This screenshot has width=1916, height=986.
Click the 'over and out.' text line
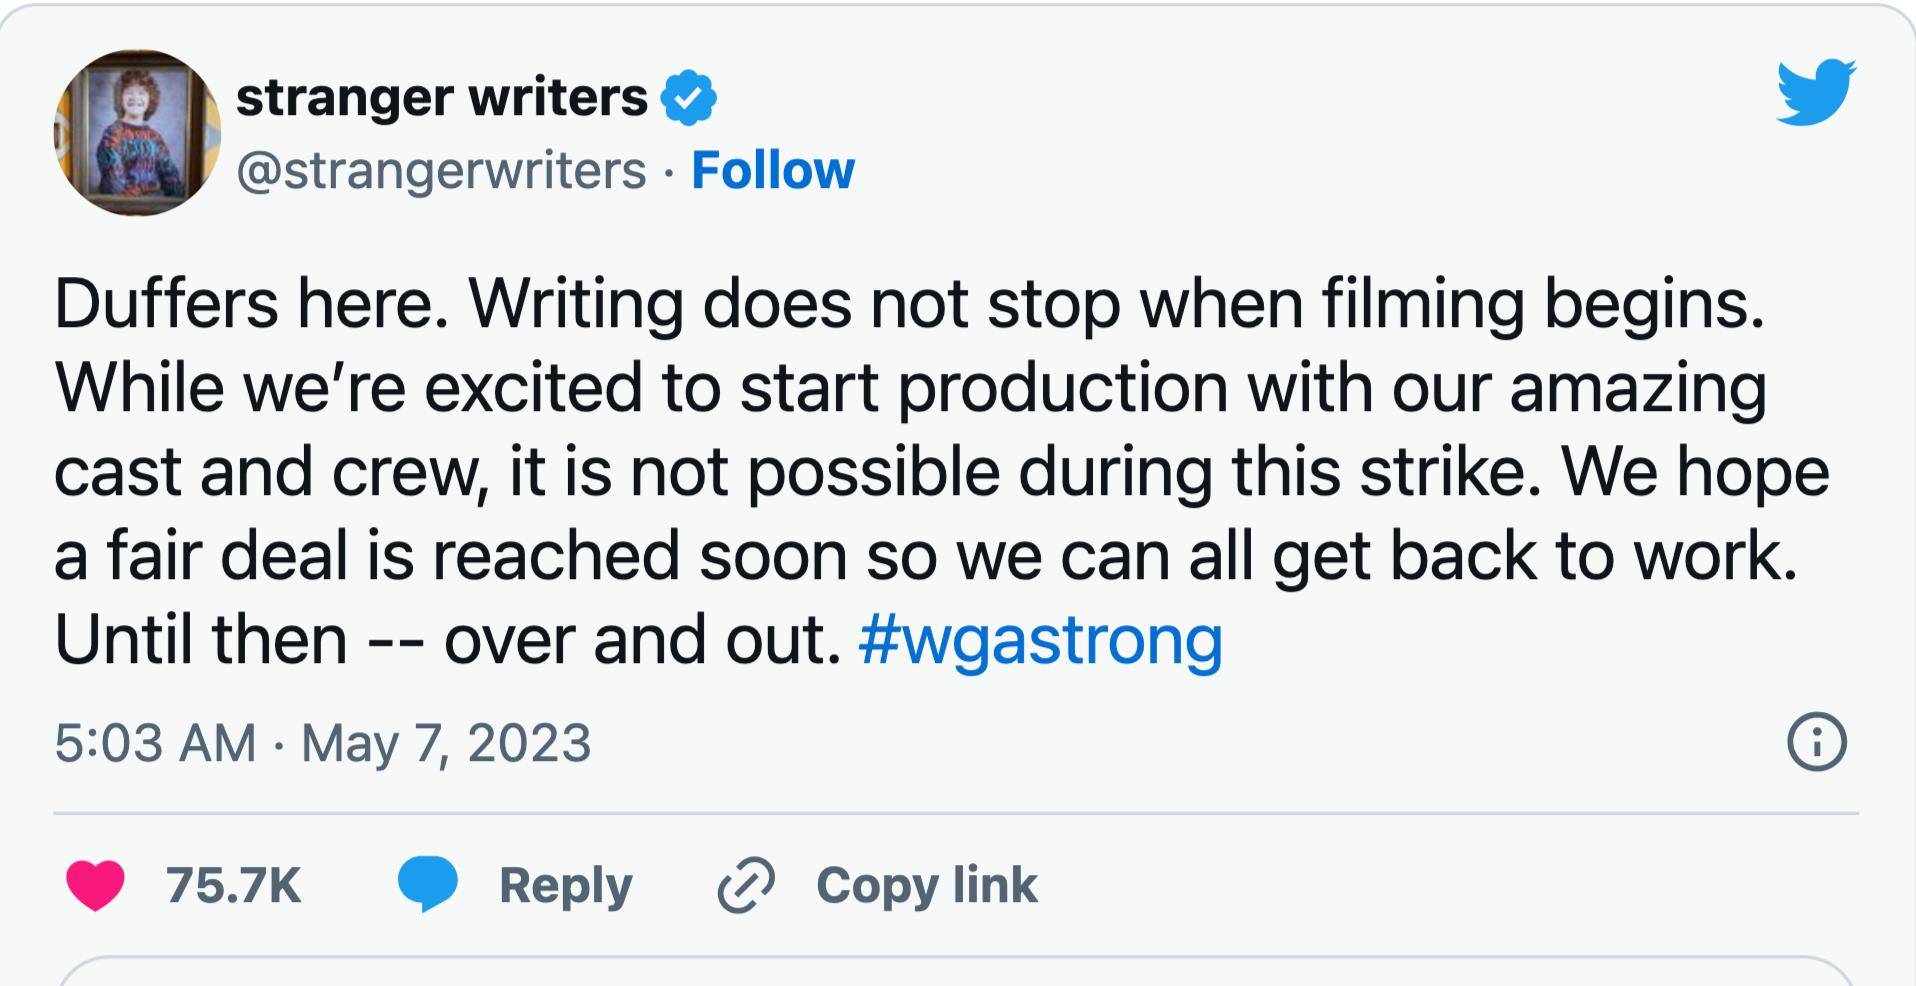pos(640,639)
